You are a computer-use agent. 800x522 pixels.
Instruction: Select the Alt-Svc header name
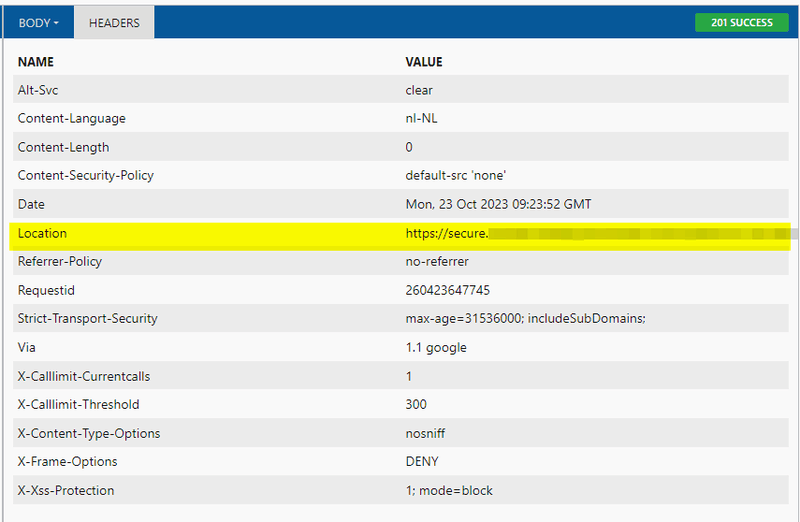click(x=38, y=90)
